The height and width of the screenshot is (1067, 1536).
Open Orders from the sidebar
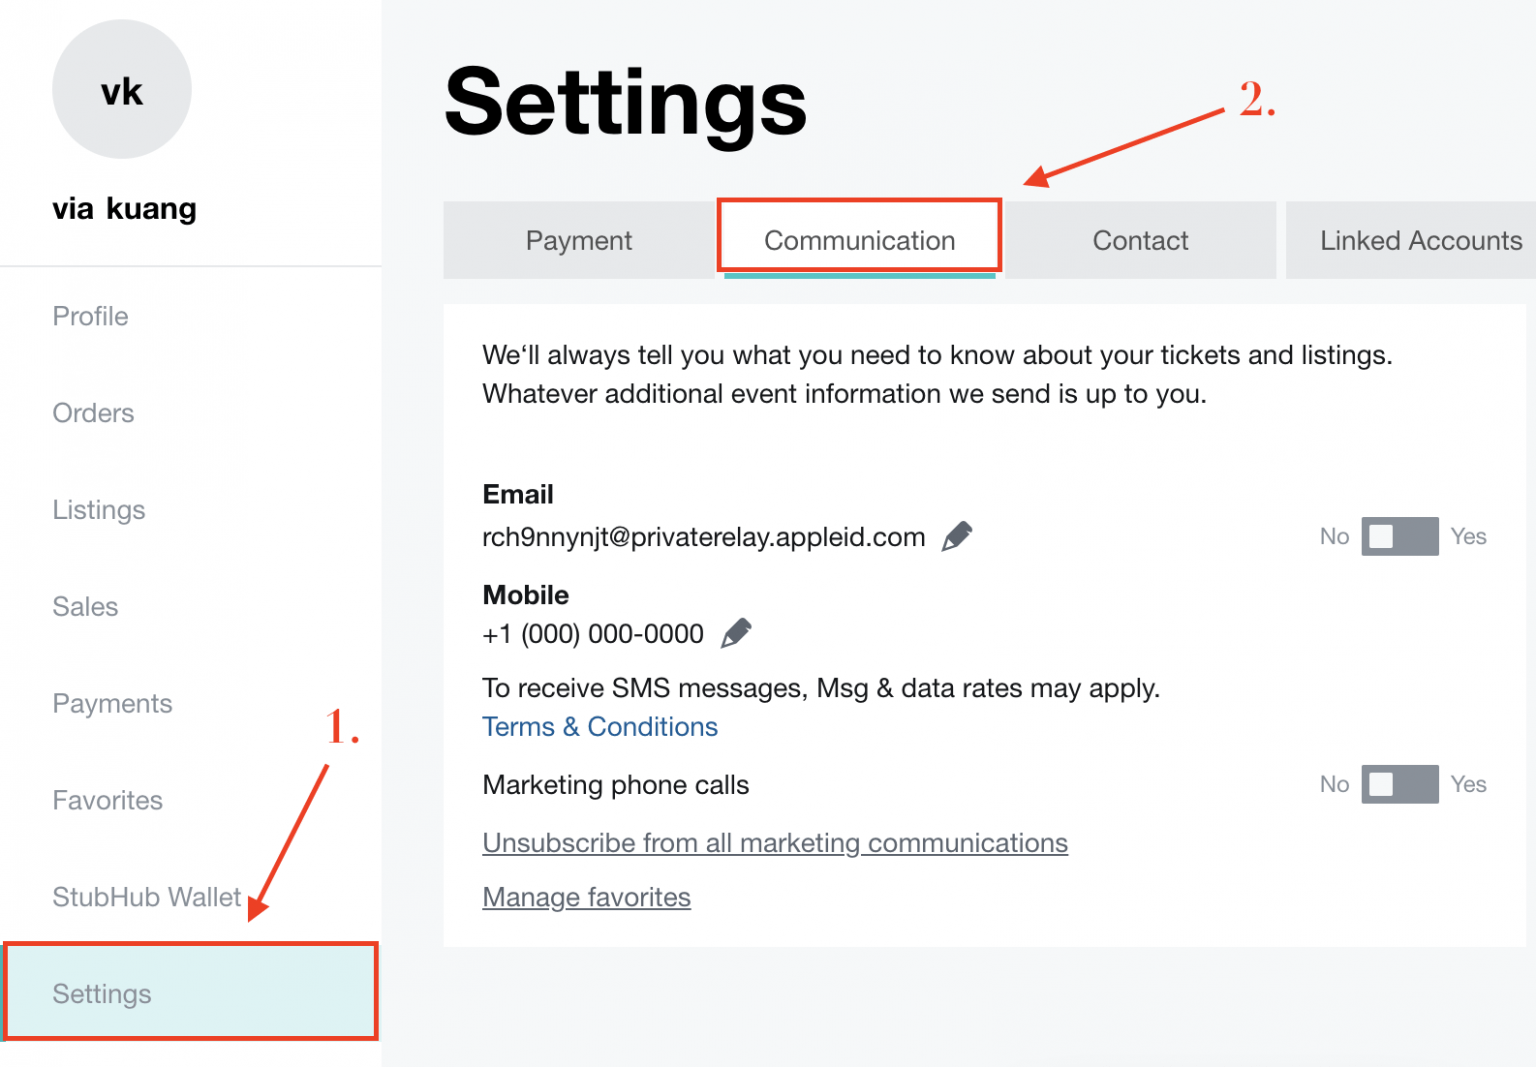pos(93,413)
